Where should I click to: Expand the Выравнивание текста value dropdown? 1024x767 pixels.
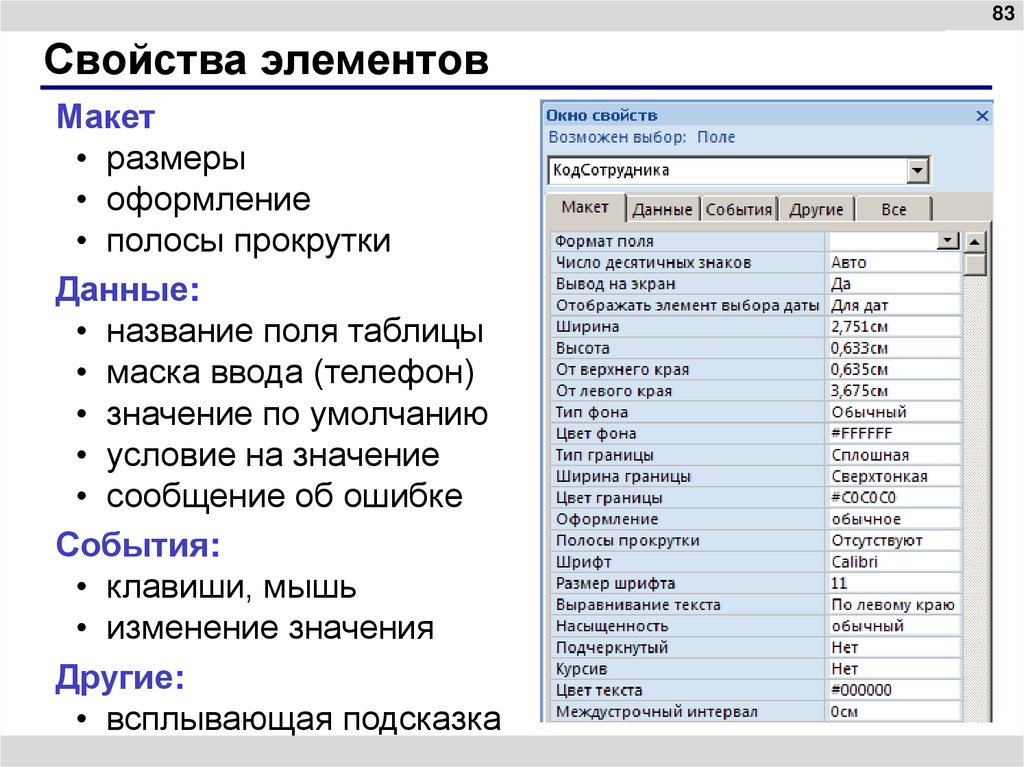(880, 604)
